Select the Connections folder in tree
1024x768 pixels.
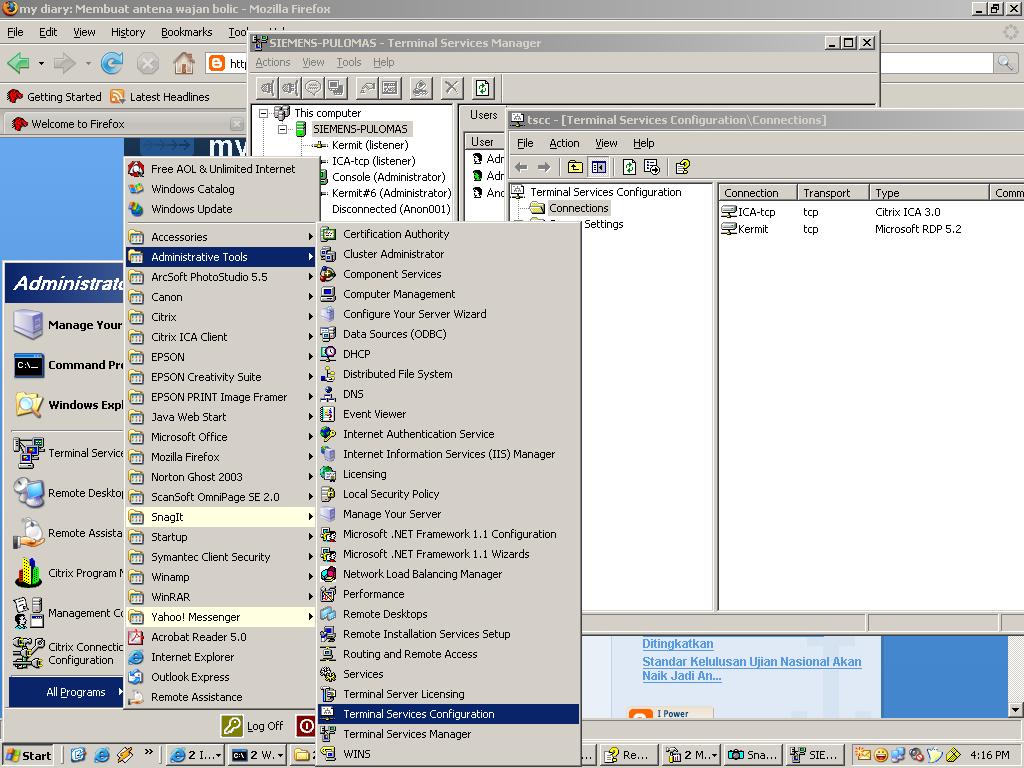[577, 208]
